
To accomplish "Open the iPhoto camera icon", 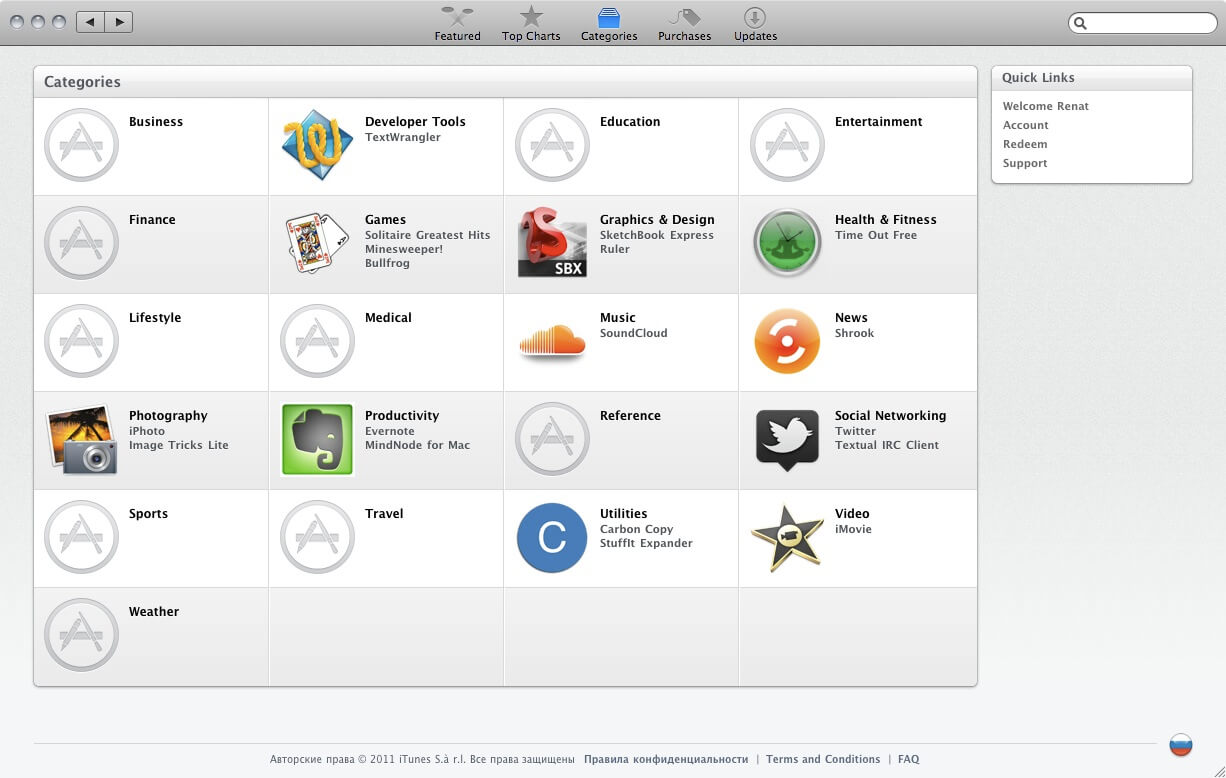I will [x=82, y=439].
